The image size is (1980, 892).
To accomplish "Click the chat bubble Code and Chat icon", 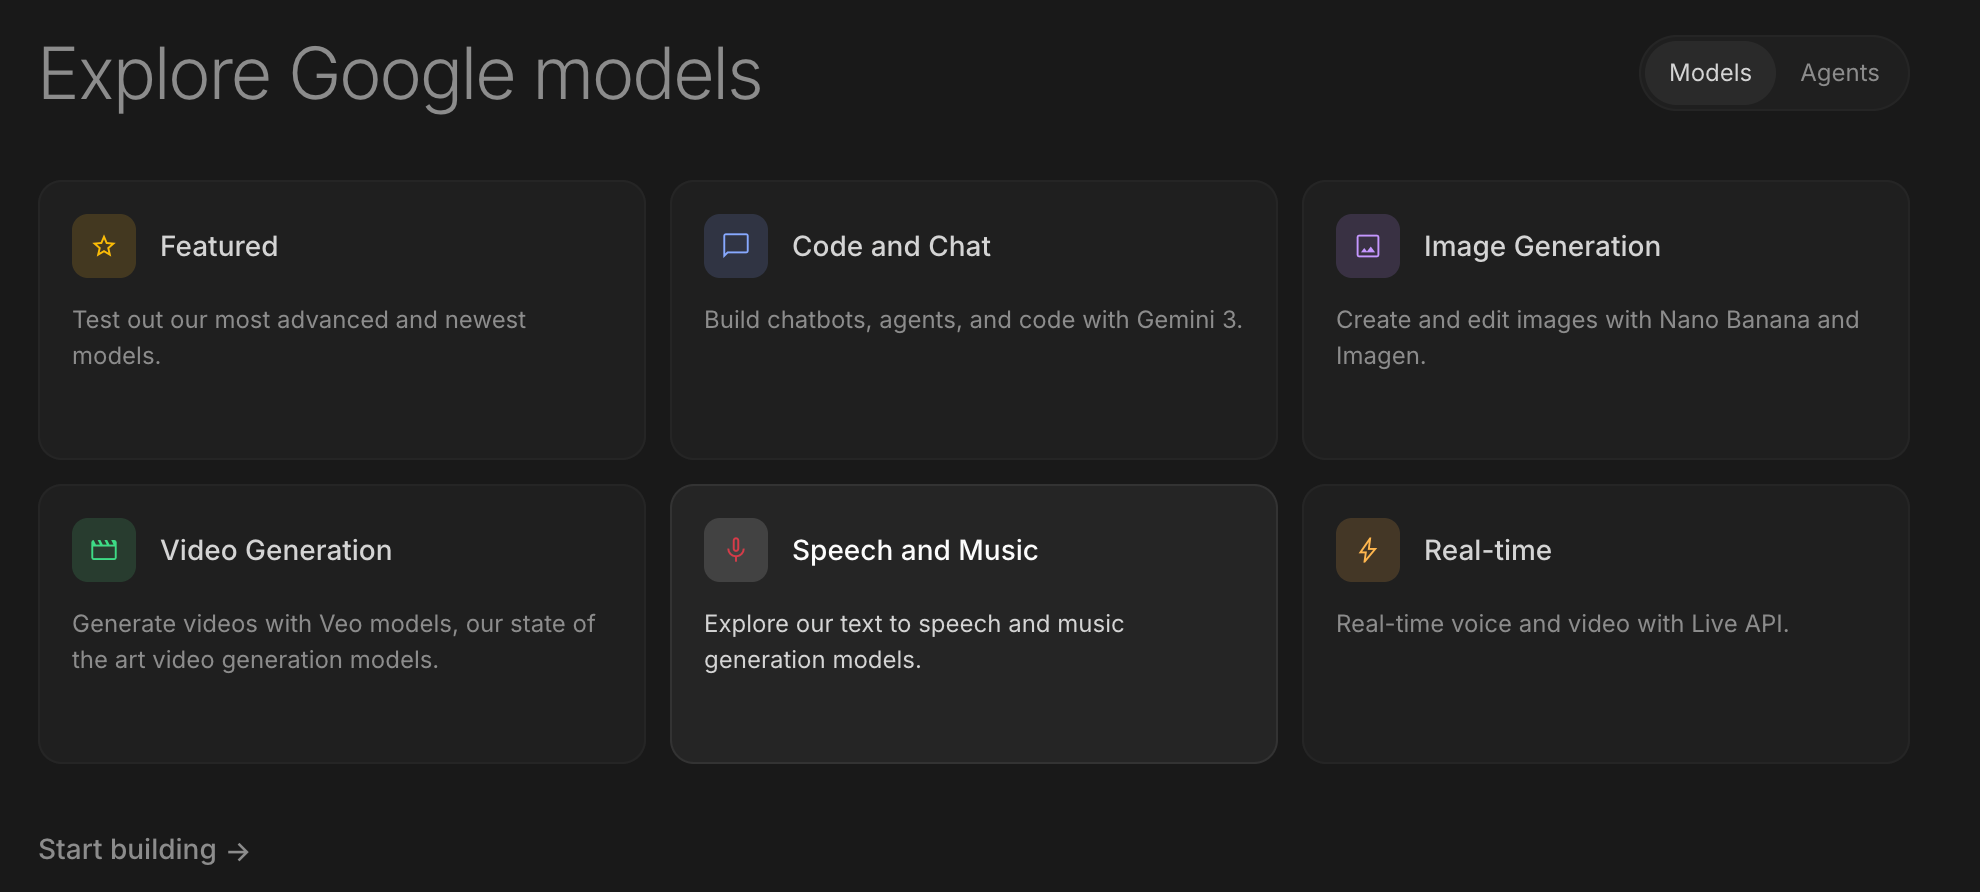I will [736, 246].
